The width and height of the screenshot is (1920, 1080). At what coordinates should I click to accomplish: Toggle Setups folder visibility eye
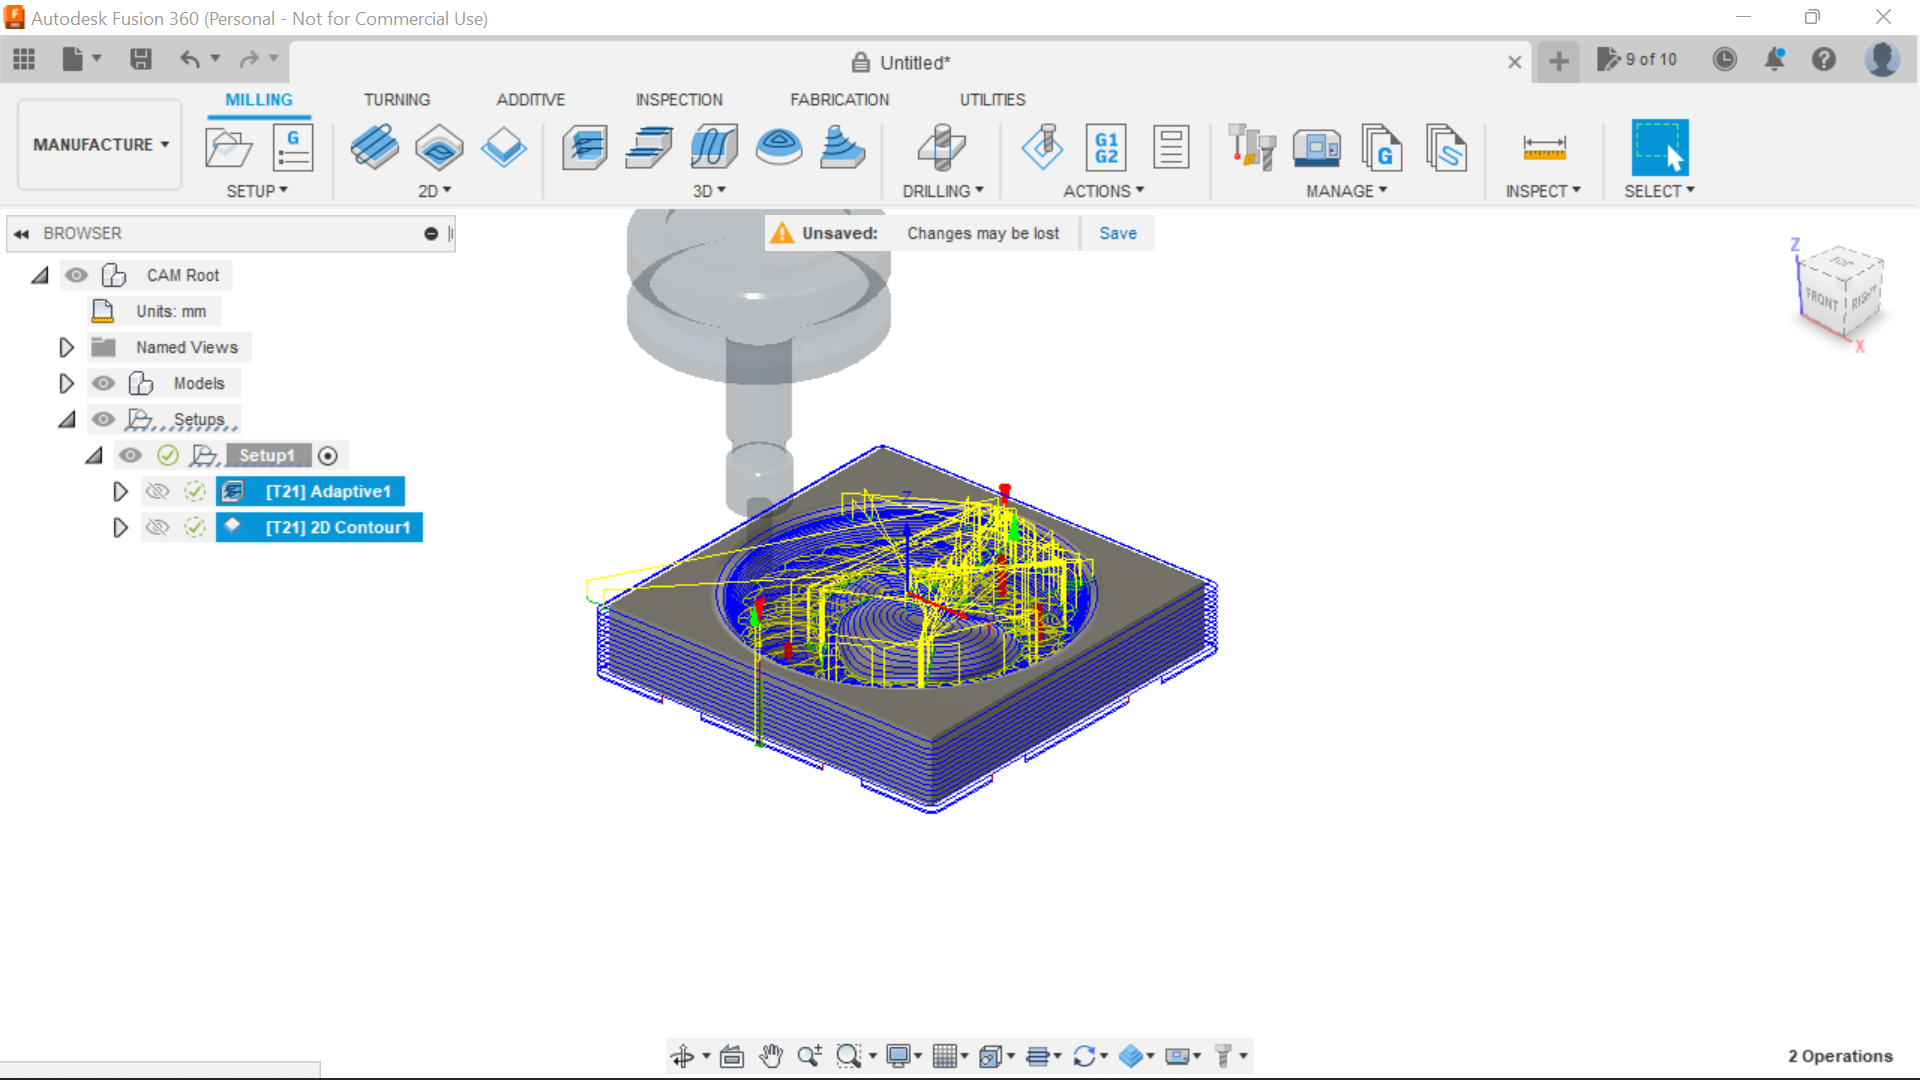pyautogui.click(x=103, y=419)
